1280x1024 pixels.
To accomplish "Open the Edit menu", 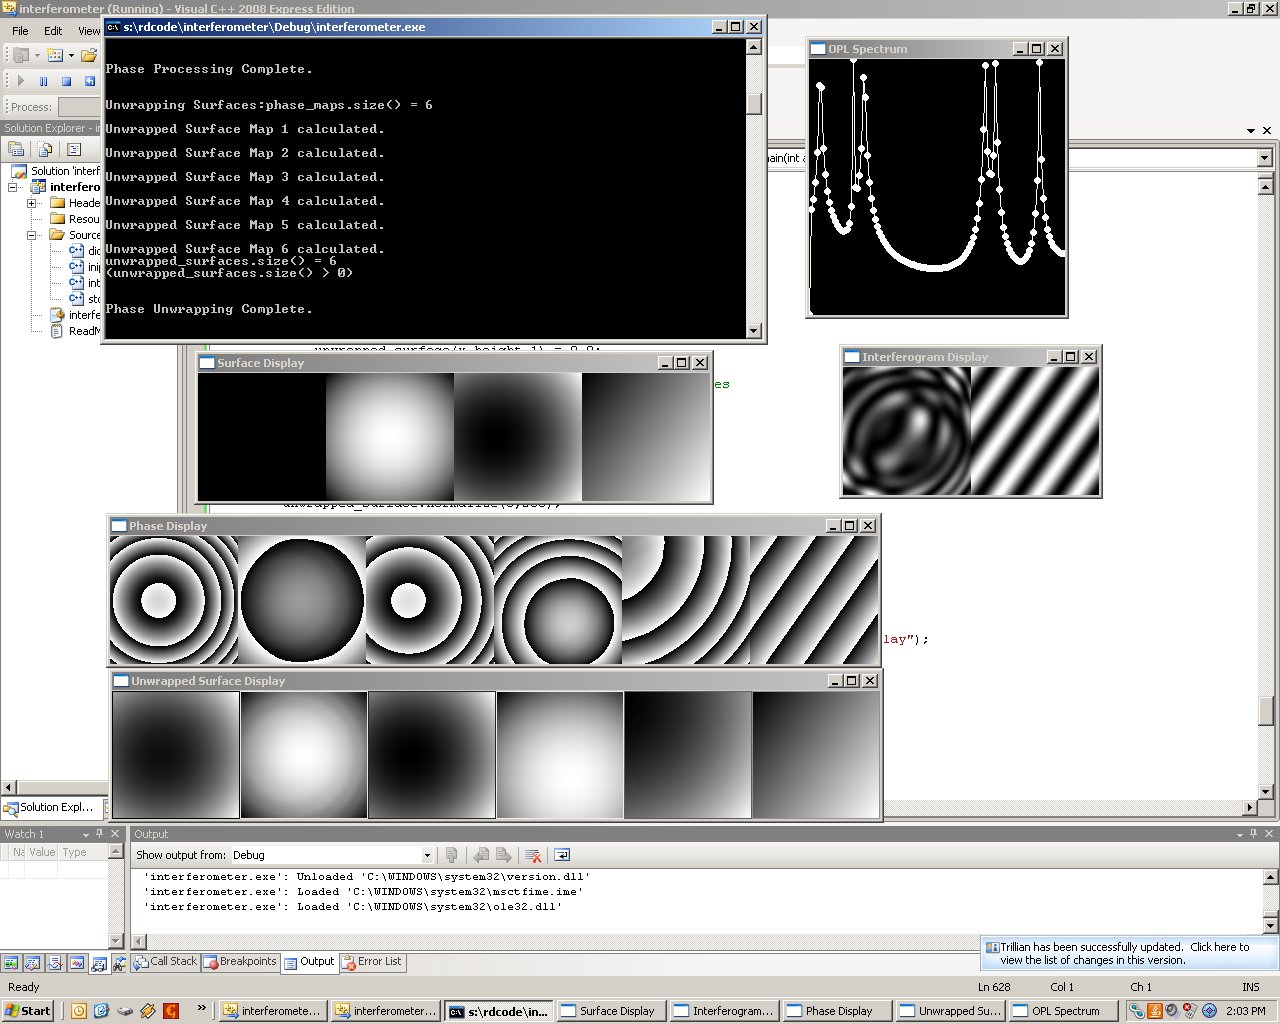I will pyautogui.click(x=53, y=31).
